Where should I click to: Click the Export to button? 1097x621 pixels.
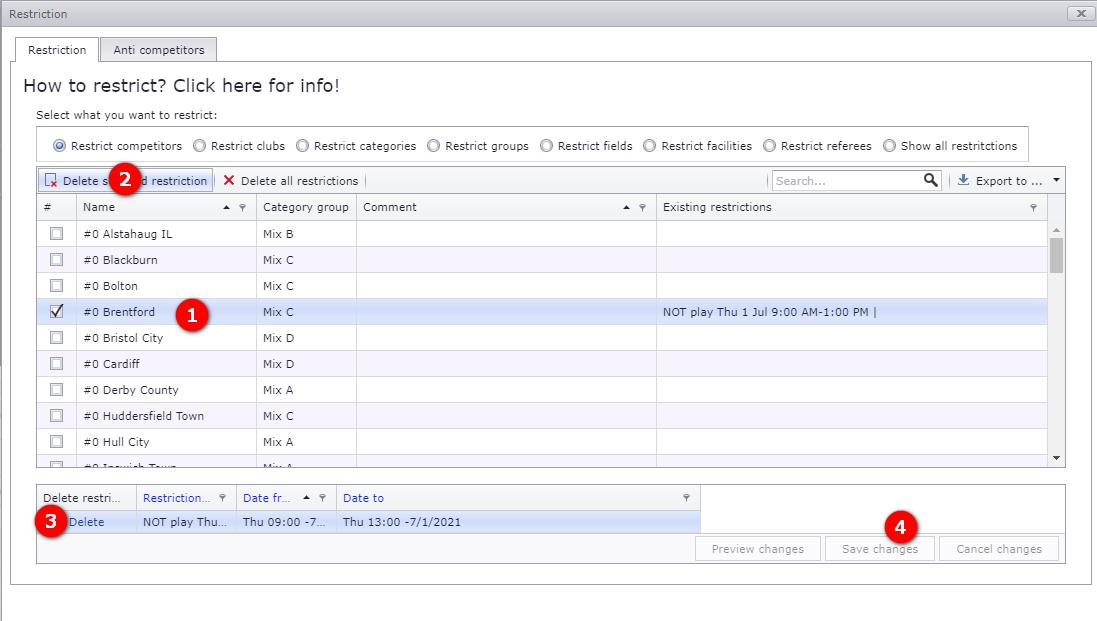1000,180
